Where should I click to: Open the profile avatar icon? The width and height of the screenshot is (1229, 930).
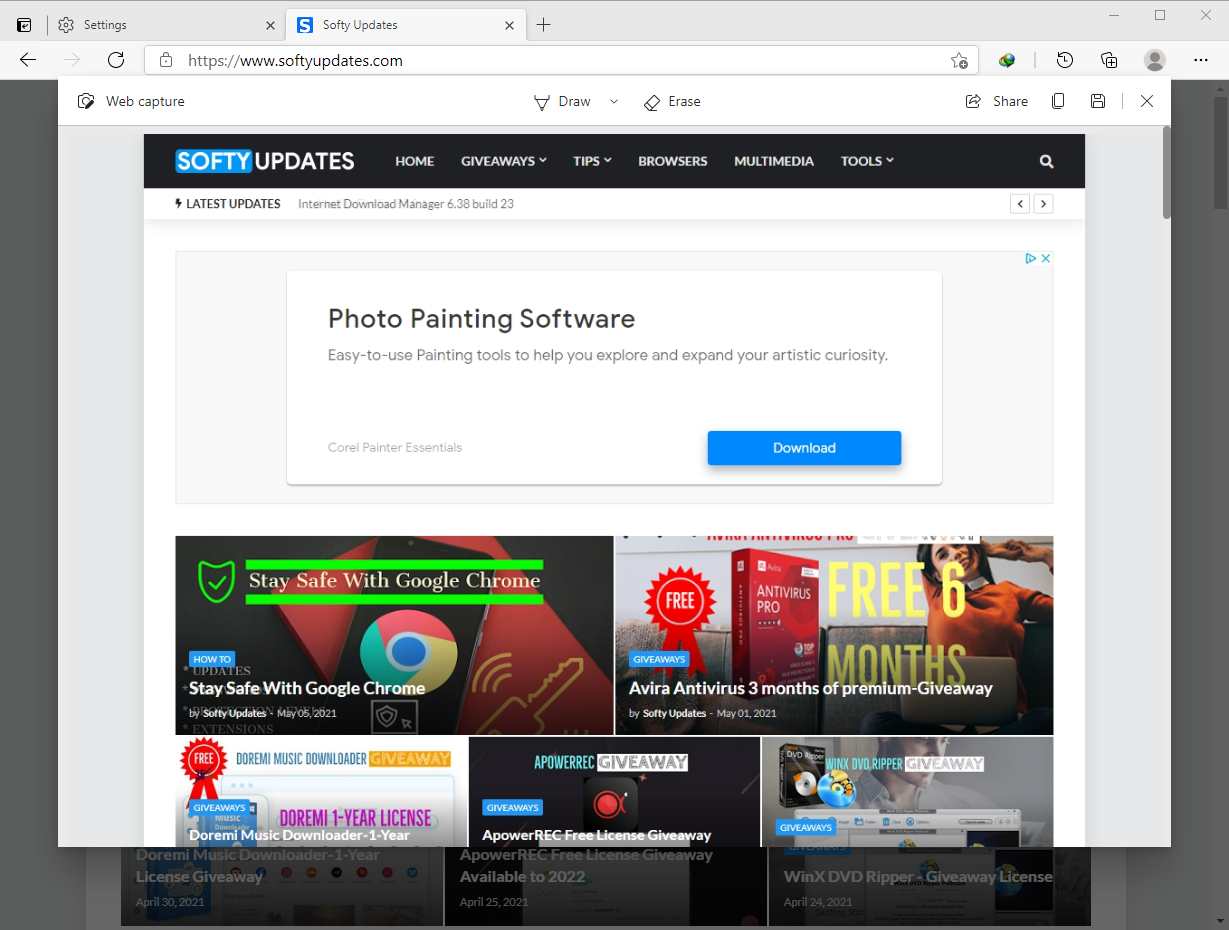pyautogui.click(x=1155, y=60)
